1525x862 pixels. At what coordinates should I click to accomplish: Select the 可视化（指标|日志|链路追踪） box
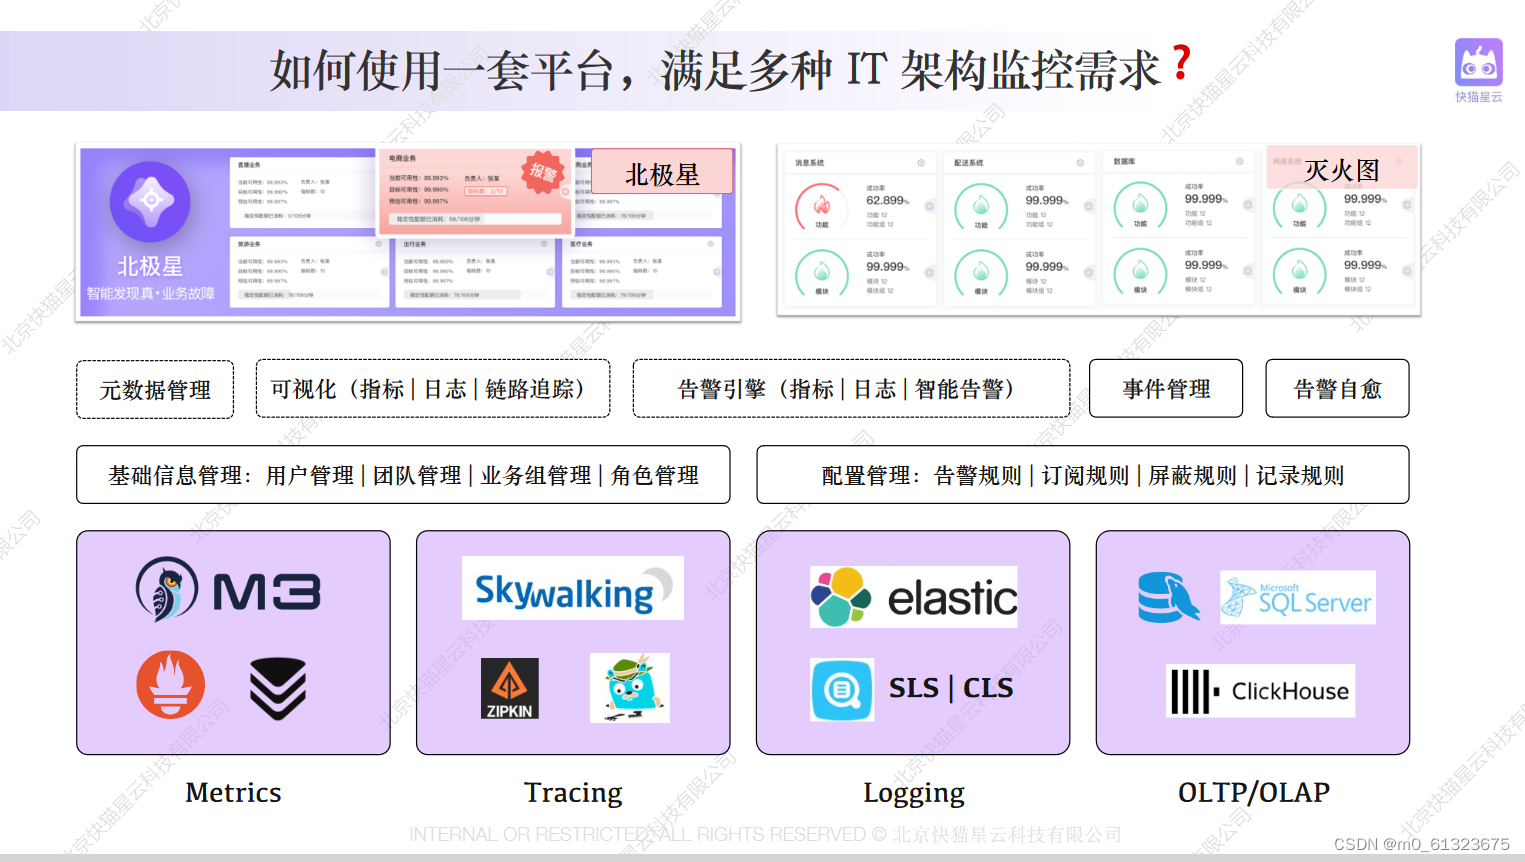point(433,388)
